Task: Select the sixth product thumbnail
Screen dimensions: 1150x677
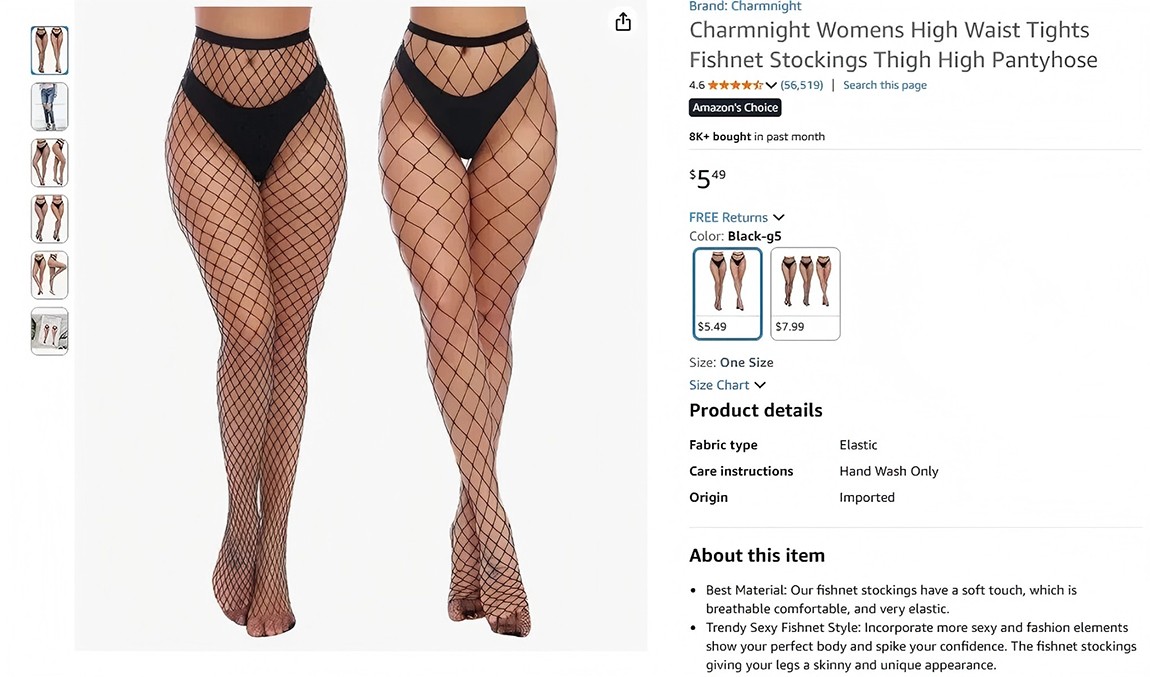Action: 49,331
